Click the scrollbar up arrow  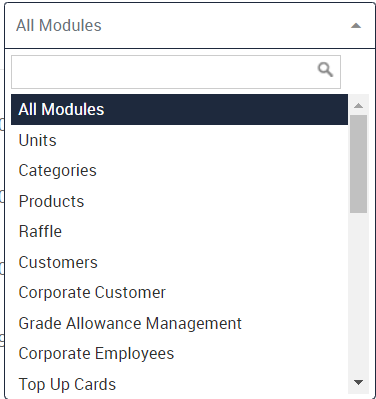359,106
